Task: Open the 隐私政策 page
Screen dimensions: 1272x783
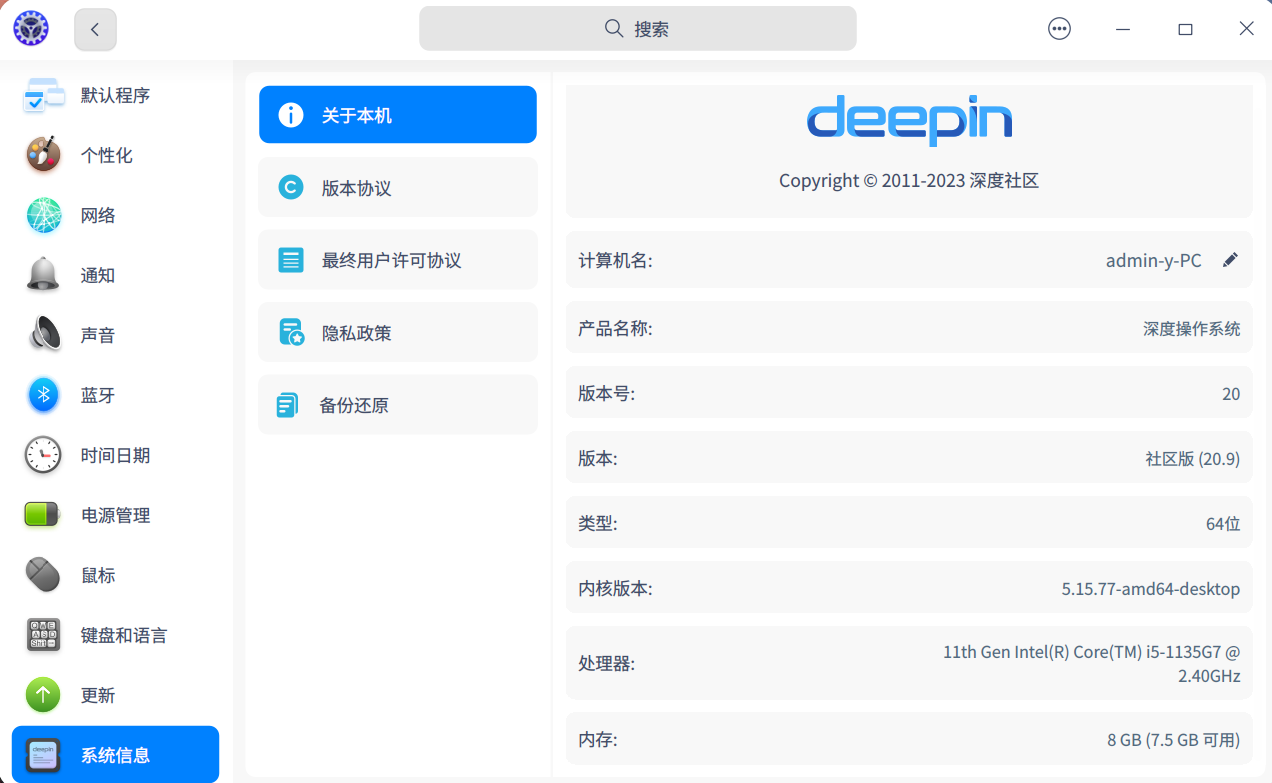Action: tap(397, 331)
